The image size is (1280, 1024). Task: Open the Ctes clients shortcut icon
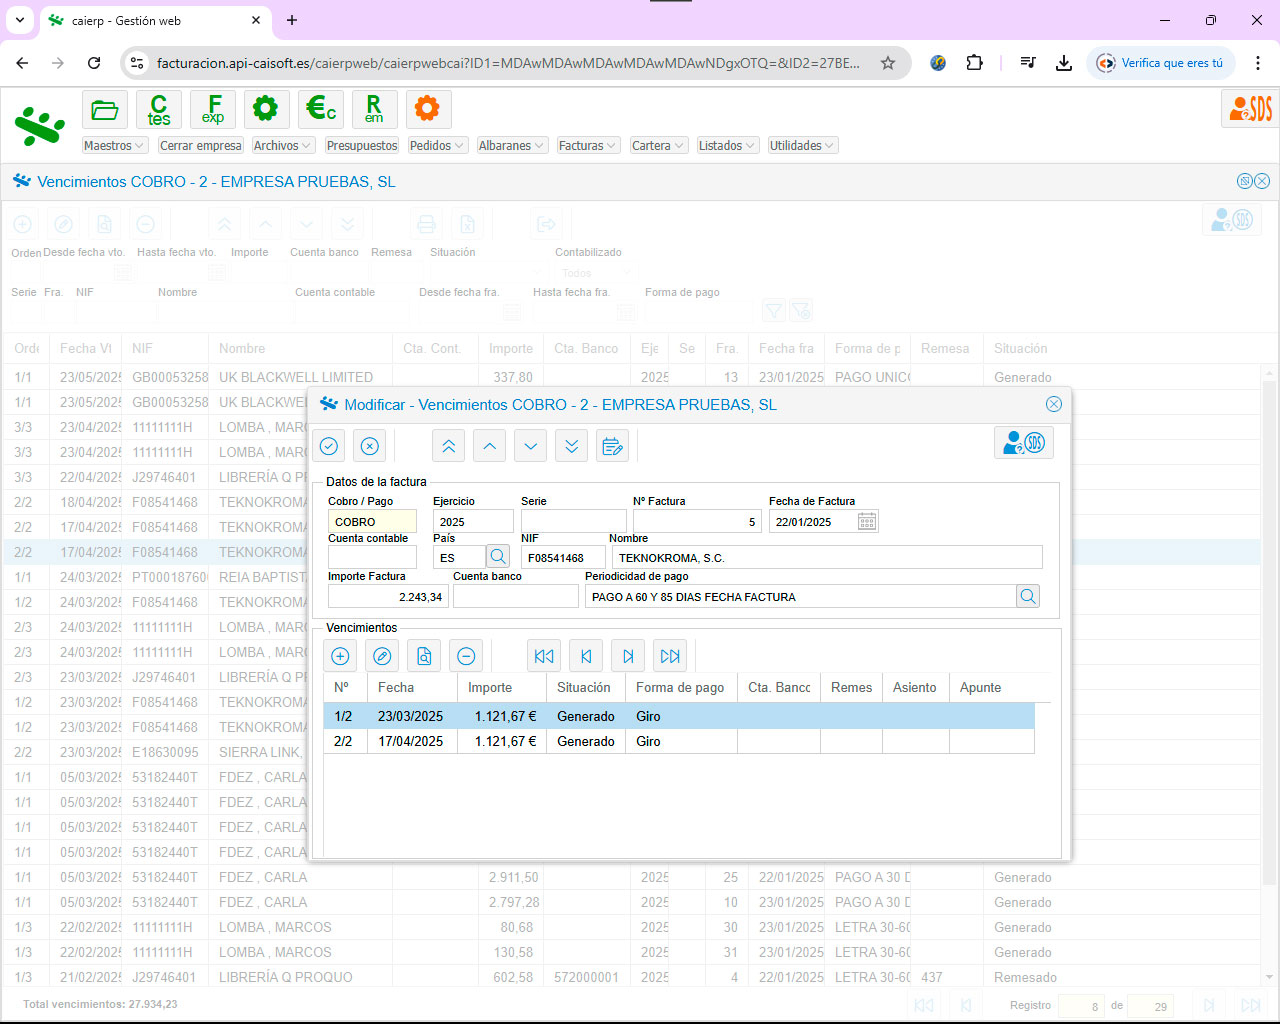[x=159, y=109]
